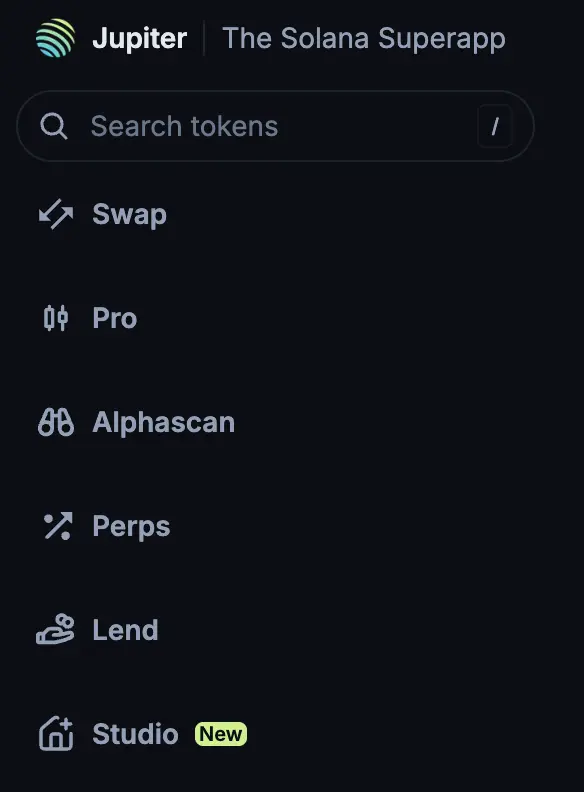
Task: Click the Swap arrows icon
Action: tap(56, 214)
